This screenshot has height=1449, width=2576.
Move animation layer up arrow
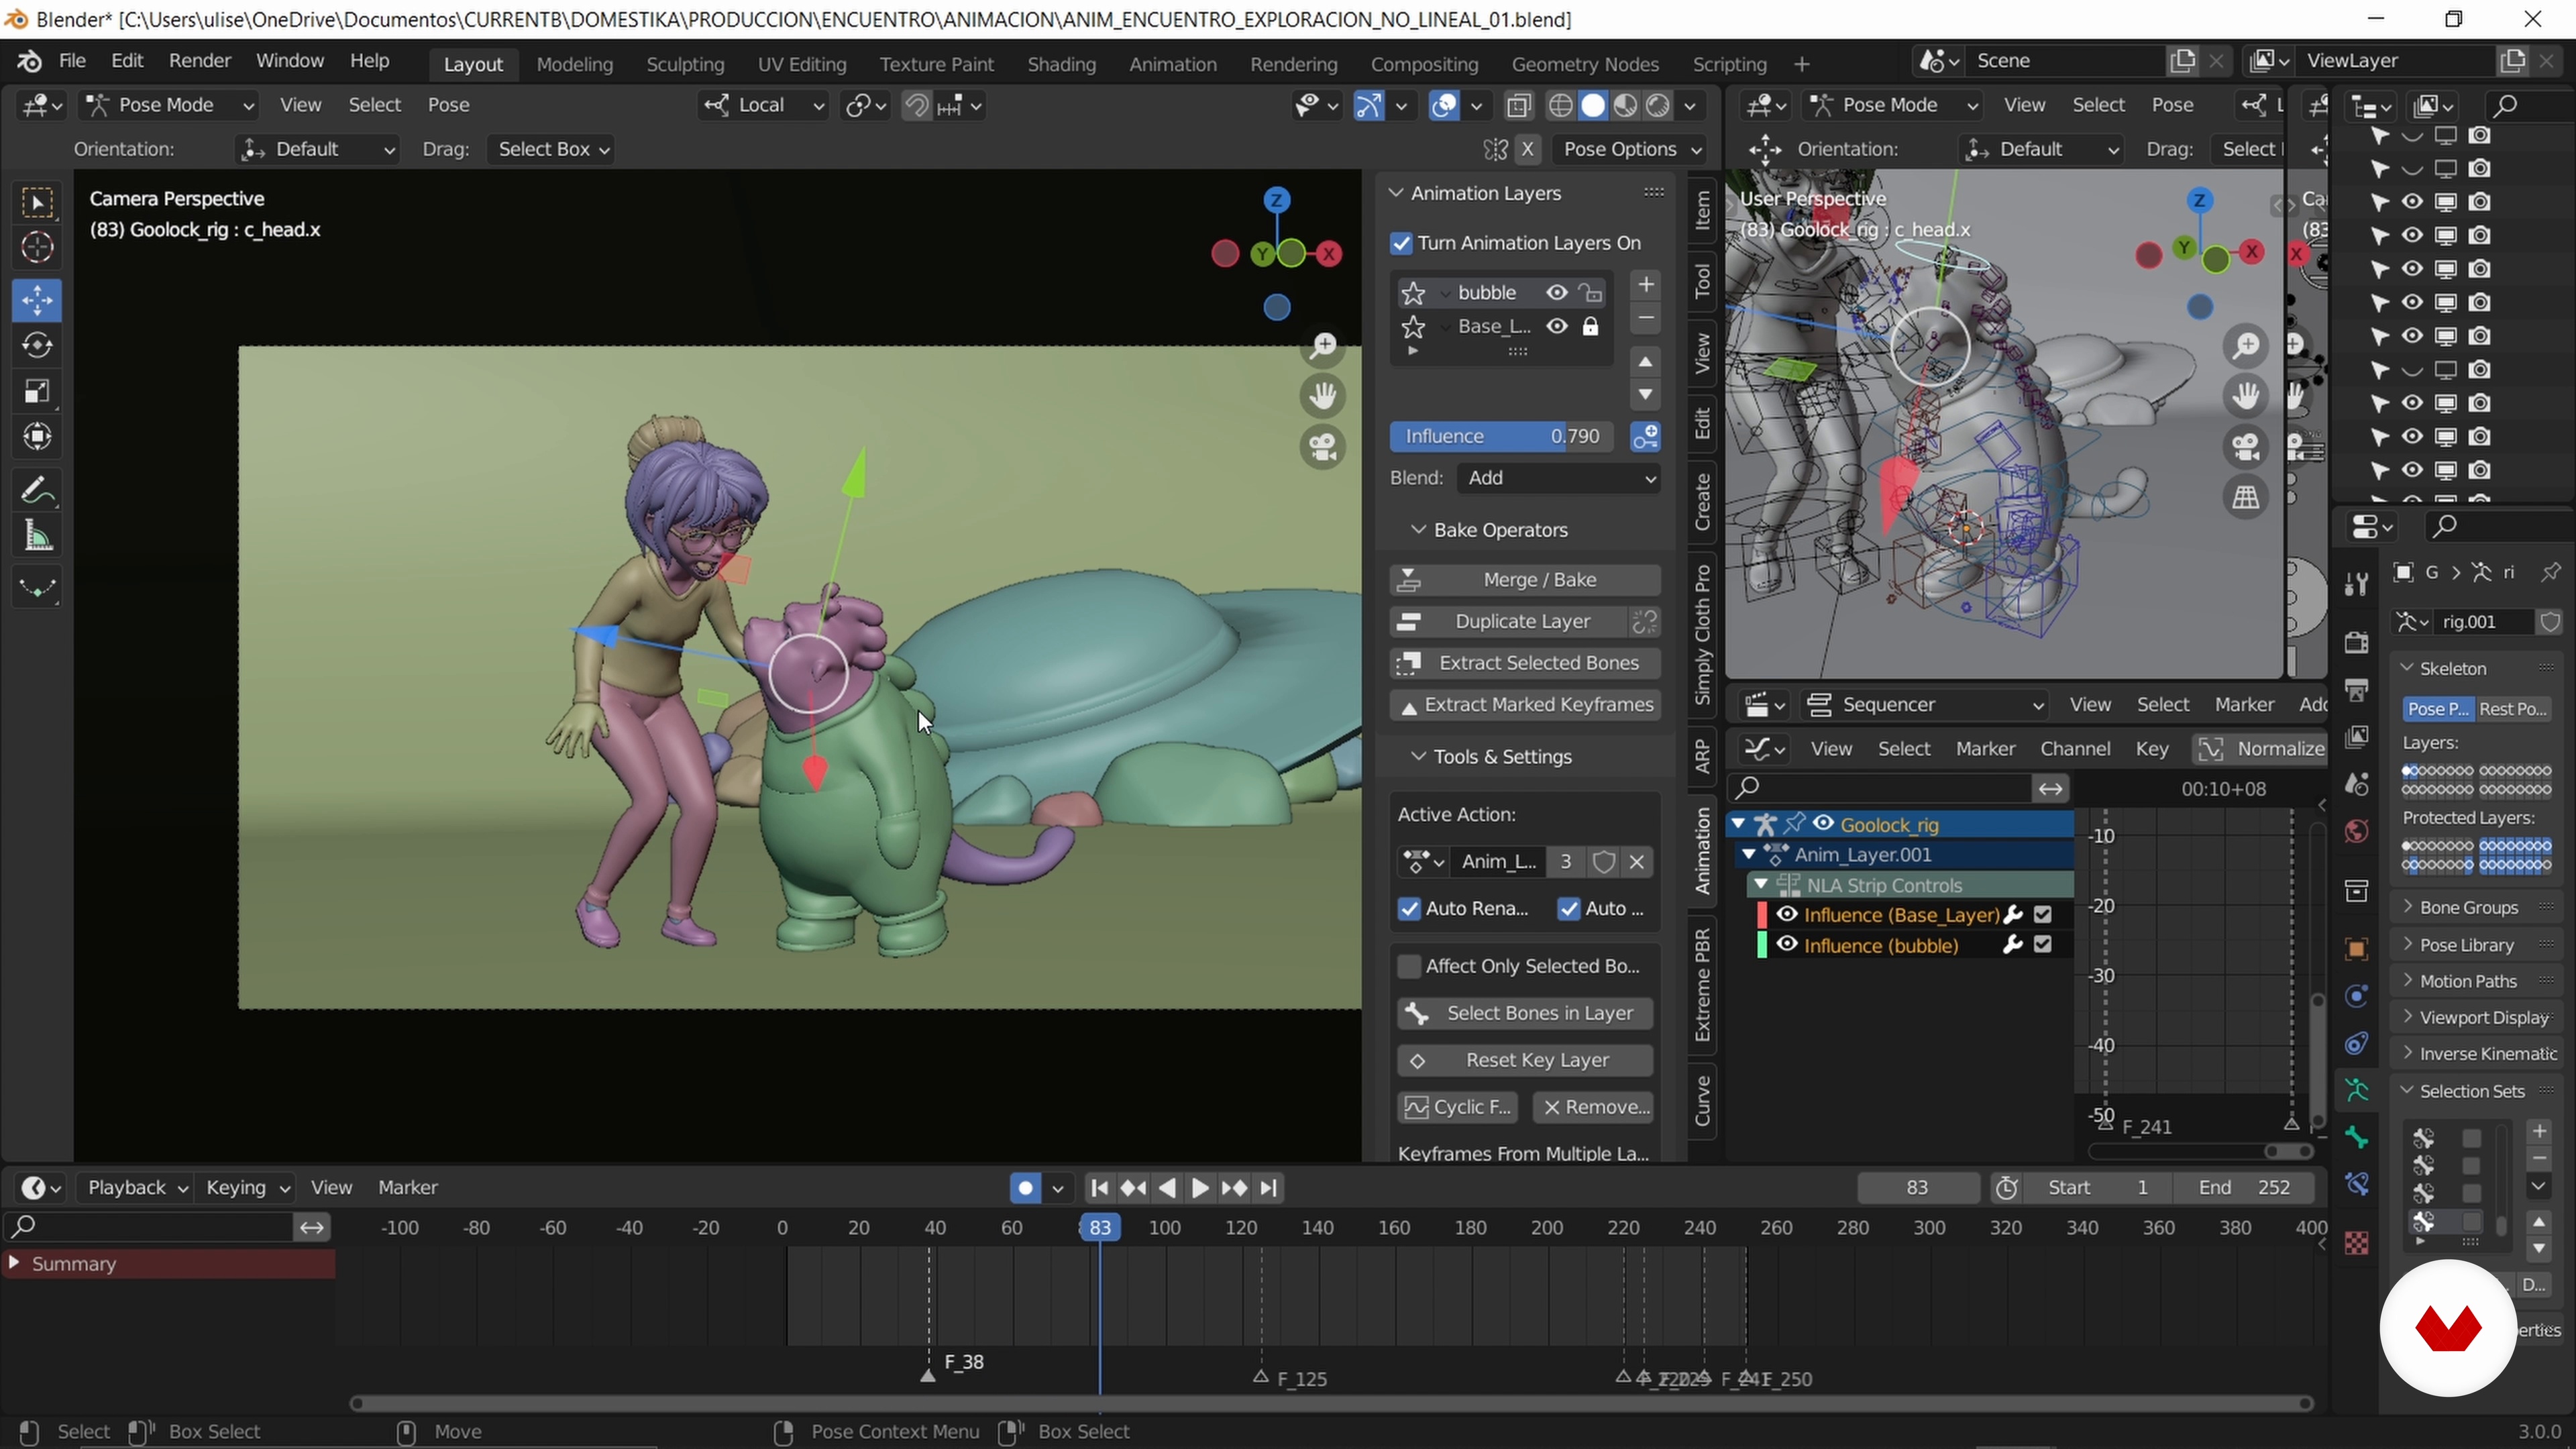click(x=1645, y=362)
